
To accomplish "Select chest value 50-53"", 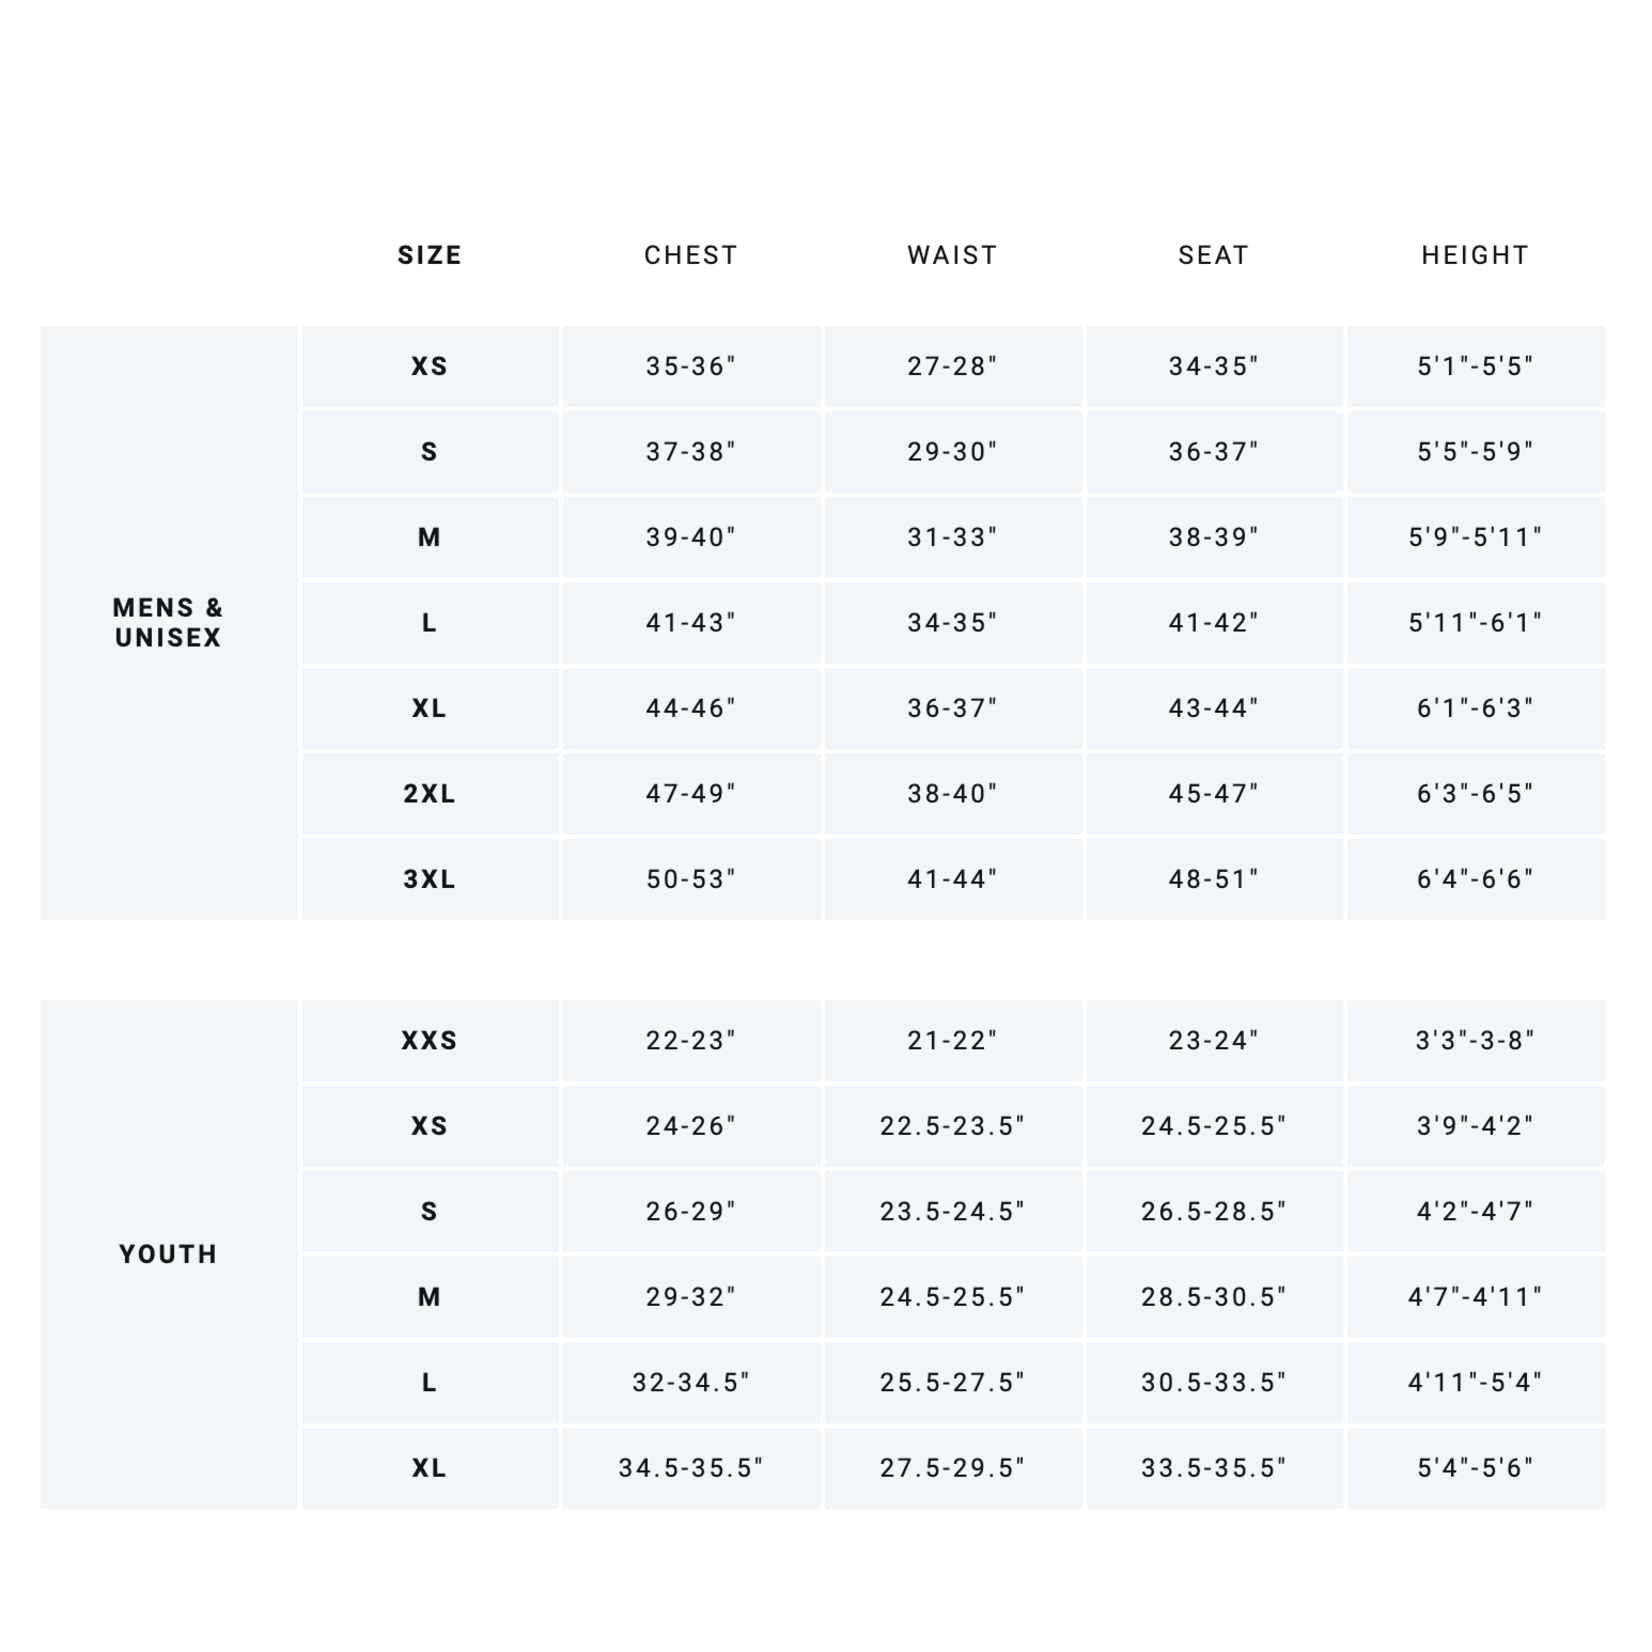I will [x=691, y=879].
